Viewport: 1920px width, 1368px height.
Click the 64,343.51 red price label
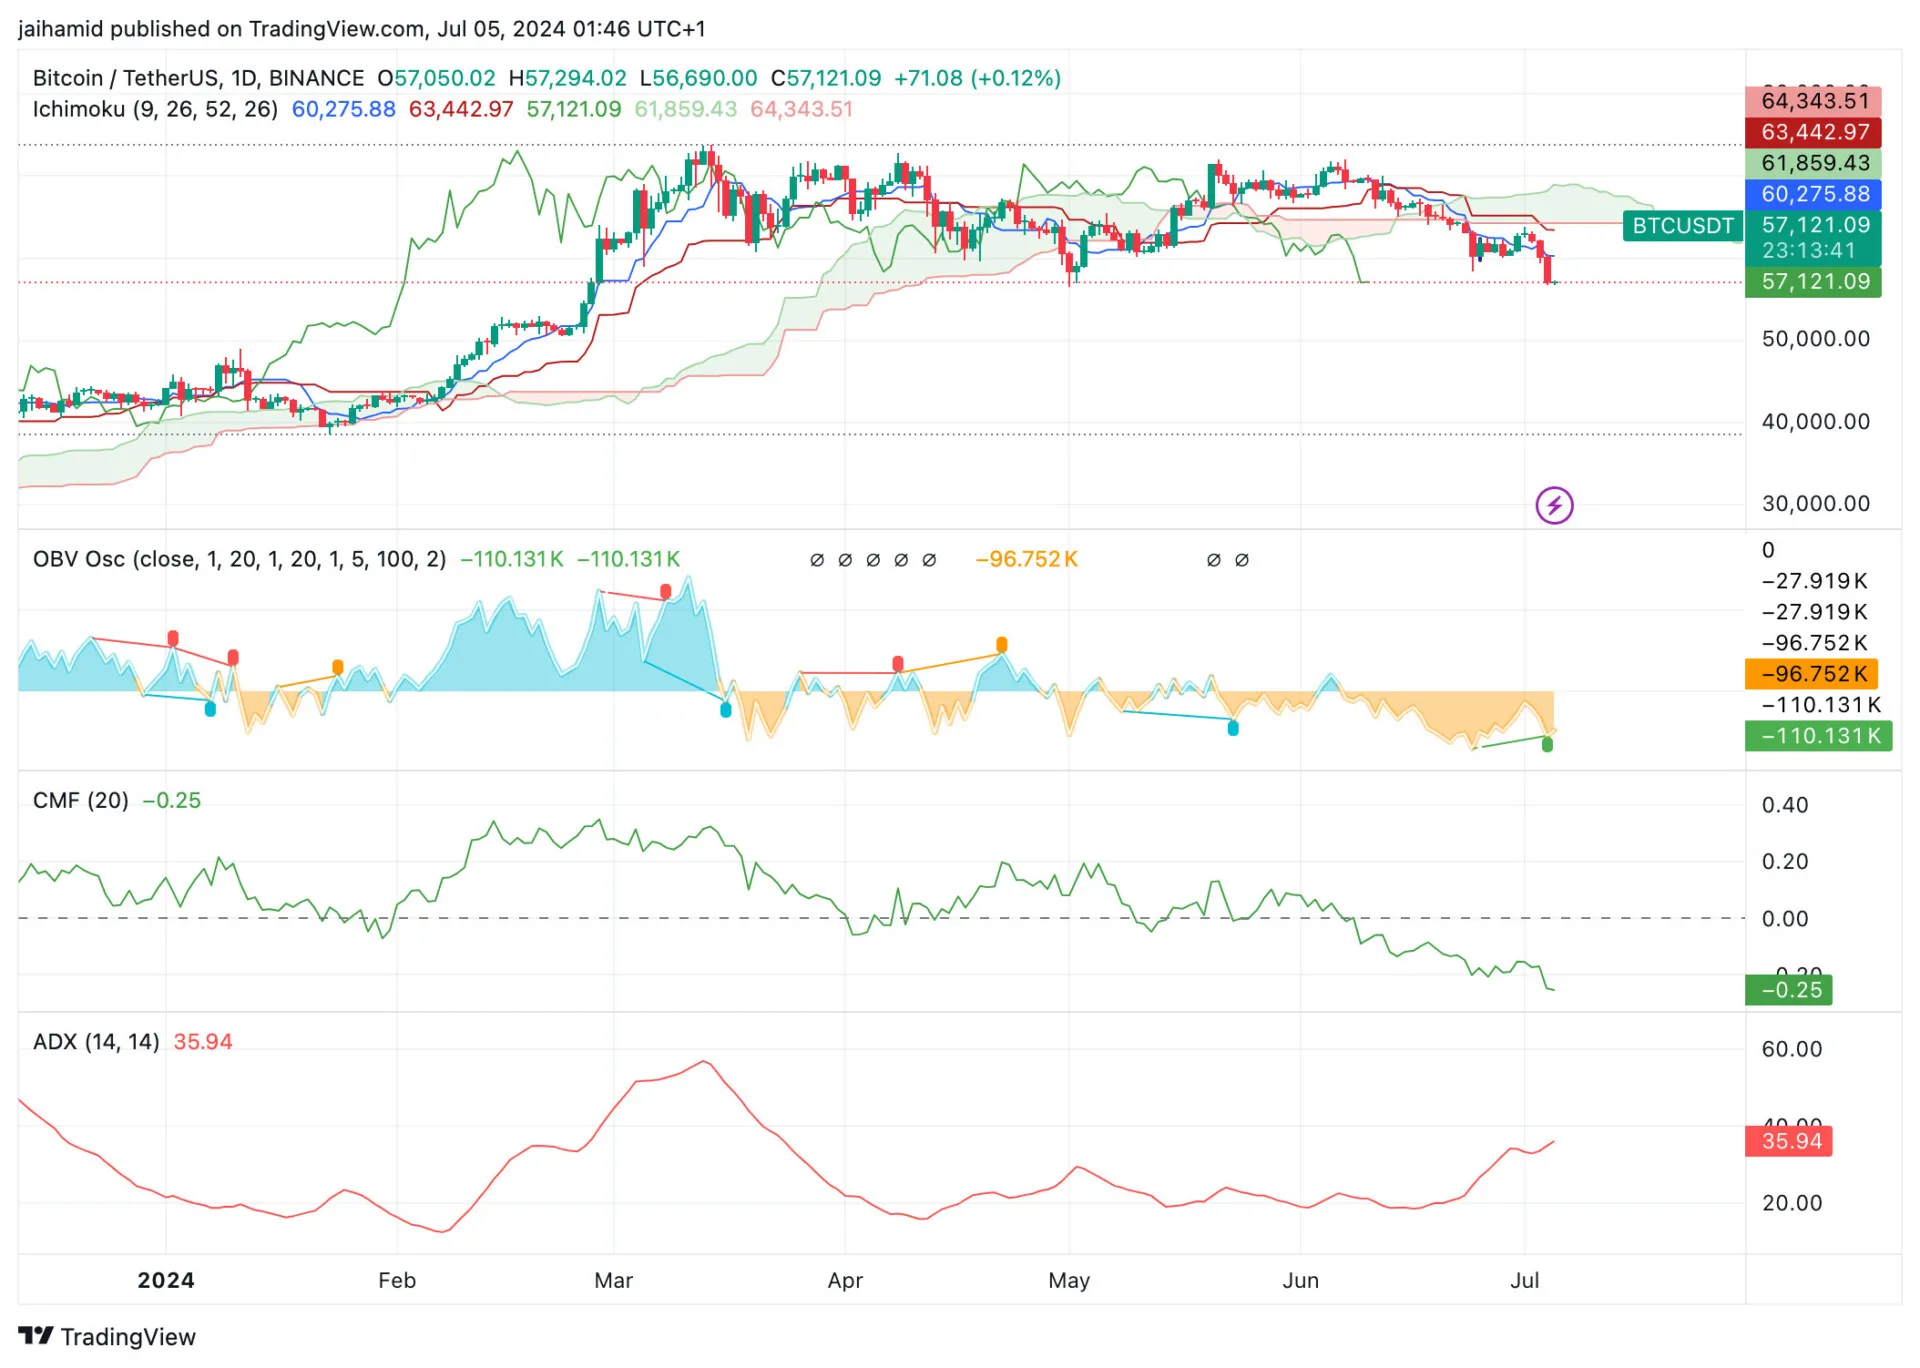tap(1814, 101)
